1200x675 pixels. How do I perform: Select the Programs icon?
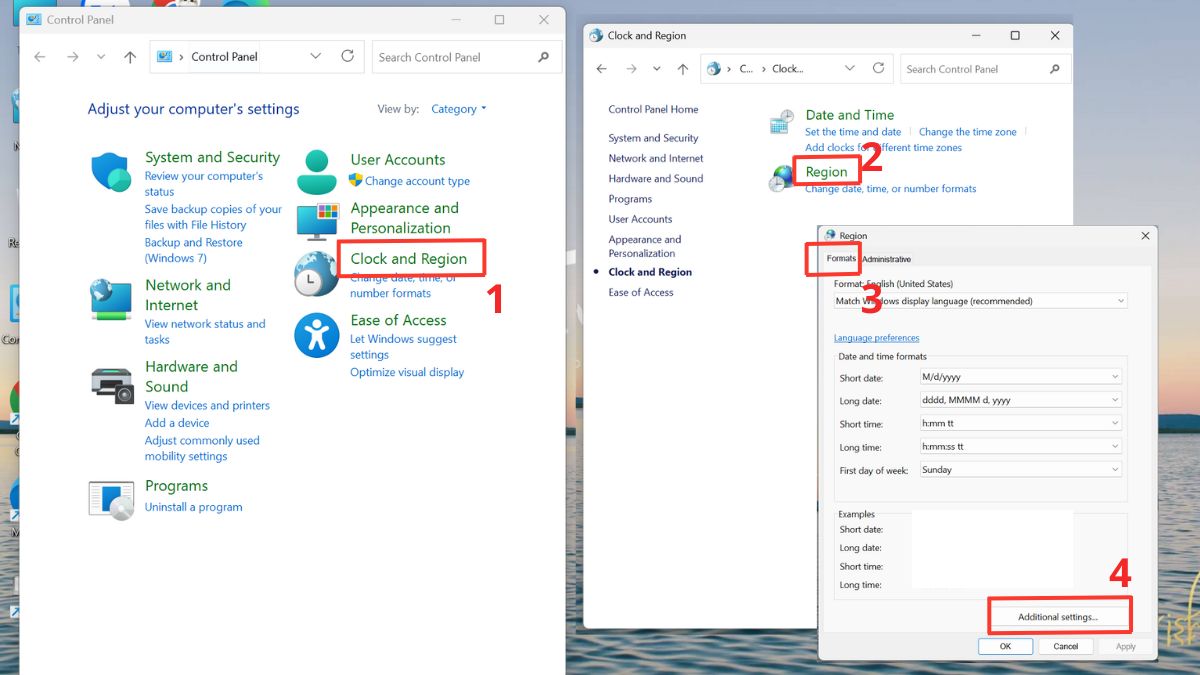point(110,497)
